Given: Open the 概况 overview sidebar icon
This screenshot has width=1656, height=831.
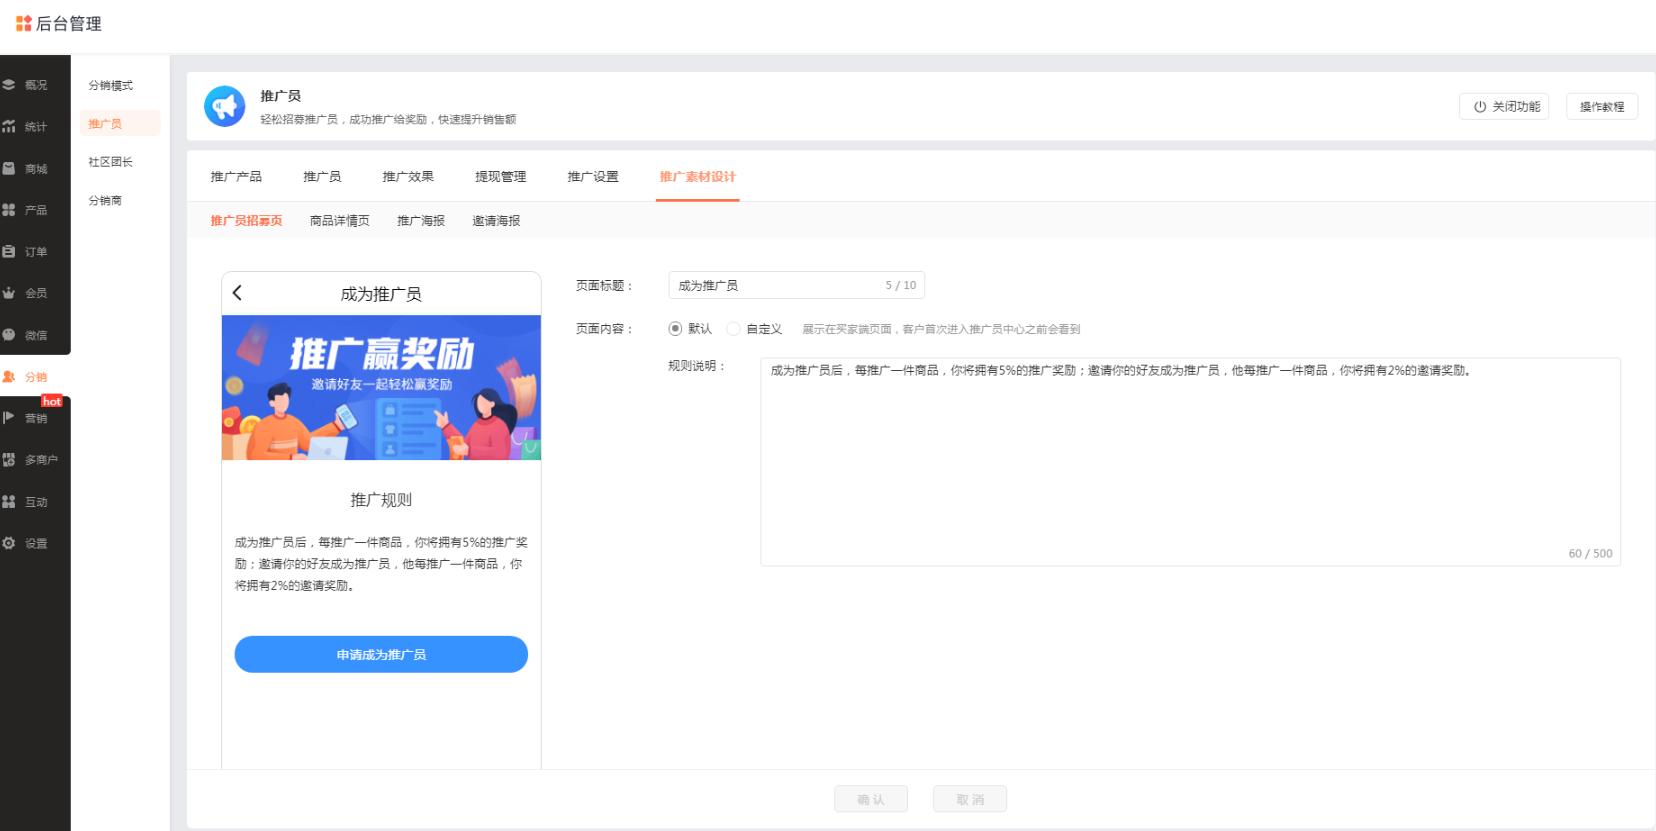Looking at the screenshot, I should point(9,85).
